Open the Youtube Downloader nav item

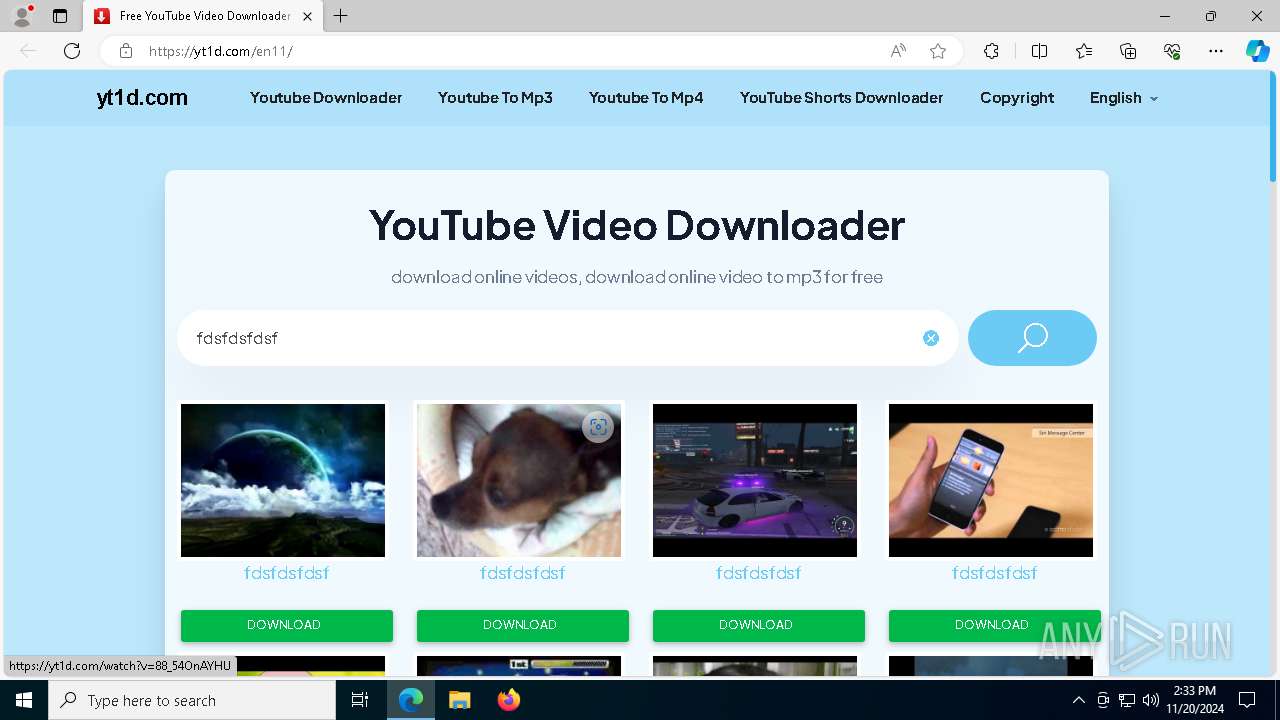326,98
